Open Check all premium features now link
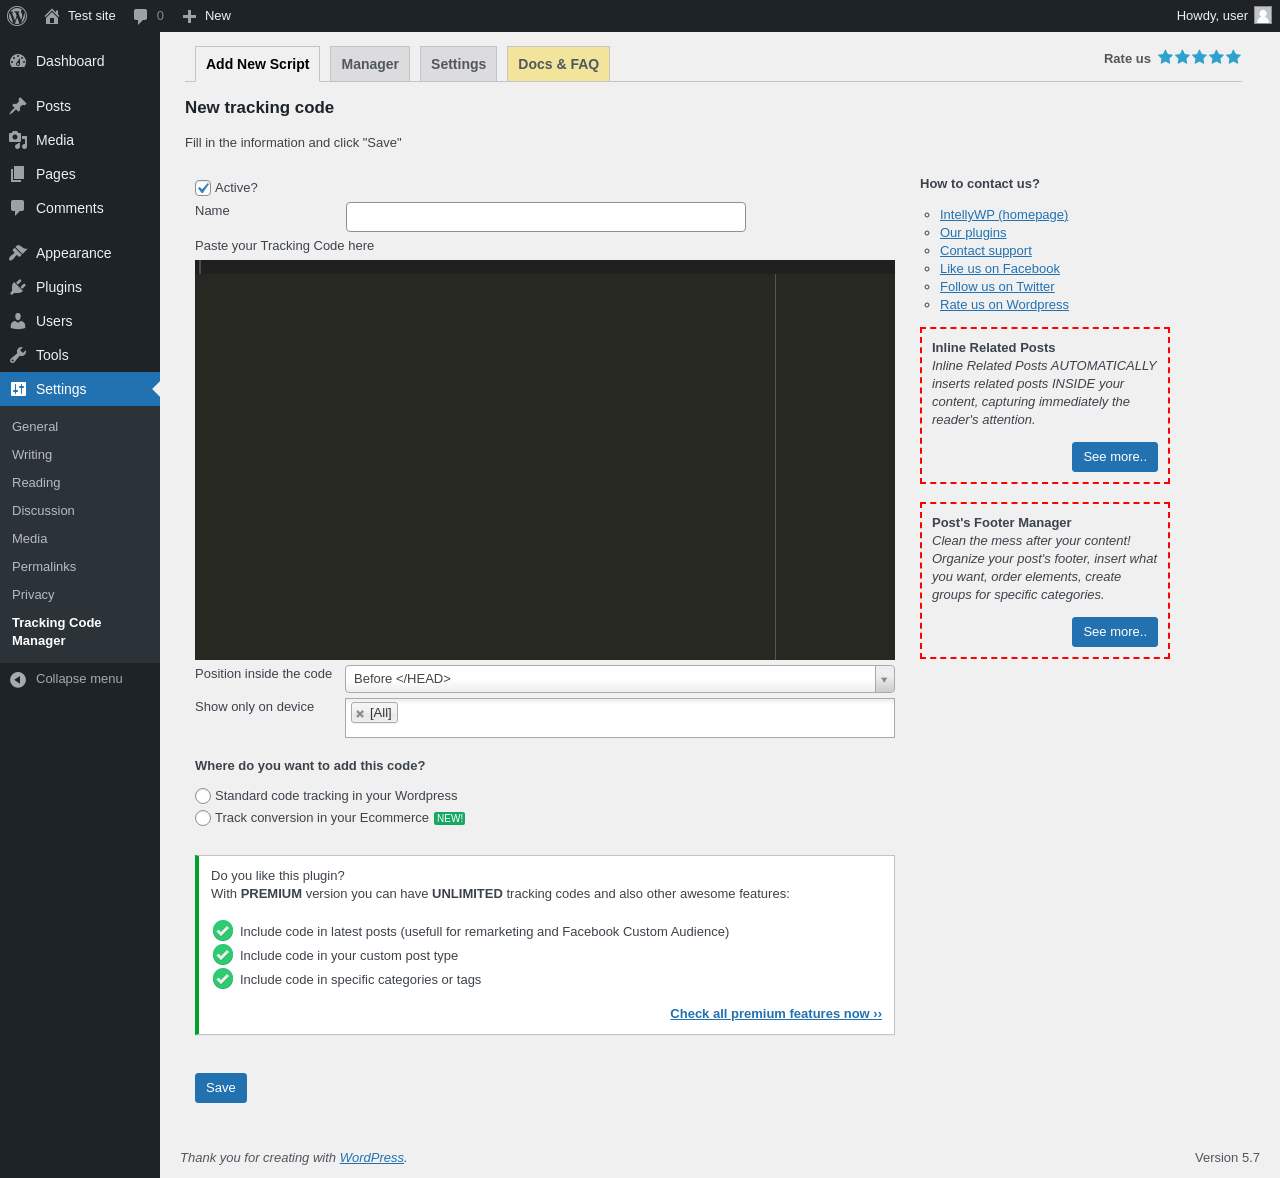The height and width of the screenshot is (1178, 1280). 775,1014
